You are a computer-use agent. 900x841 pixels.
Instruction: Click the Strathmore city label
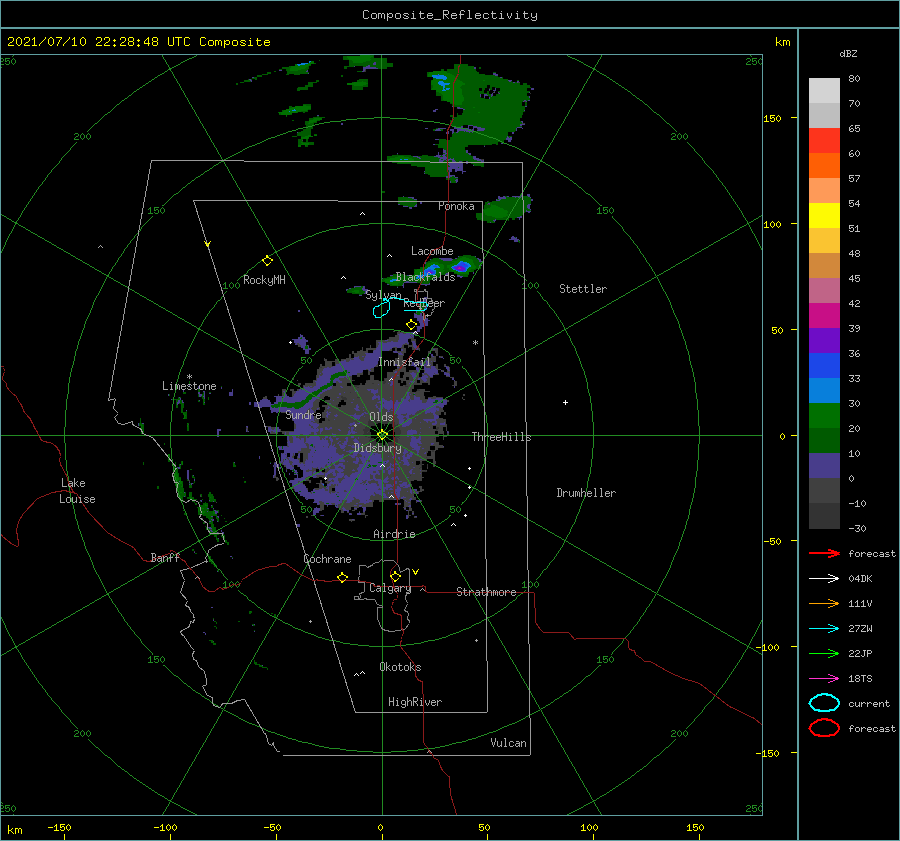[486, 592]
